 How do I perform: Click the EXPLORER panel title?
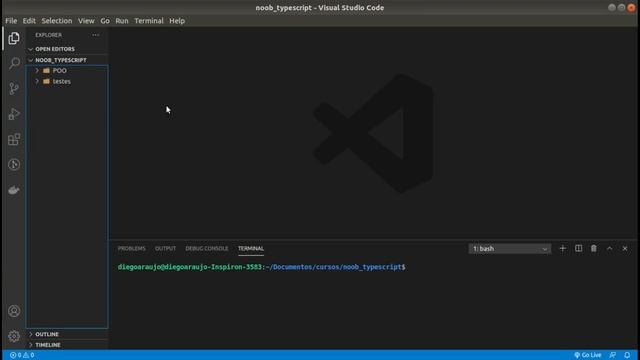pos(49,35)
